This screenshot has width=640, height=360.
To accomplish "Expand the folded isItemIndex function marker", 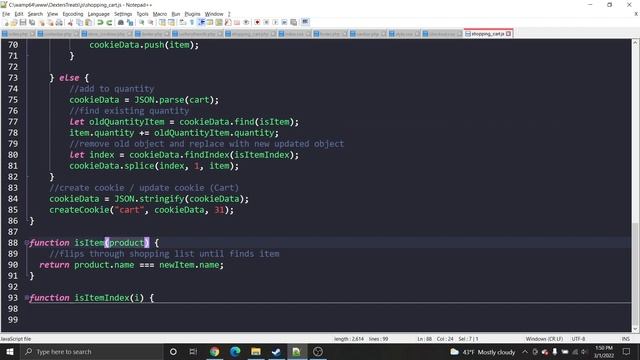I will coord(26,298).
